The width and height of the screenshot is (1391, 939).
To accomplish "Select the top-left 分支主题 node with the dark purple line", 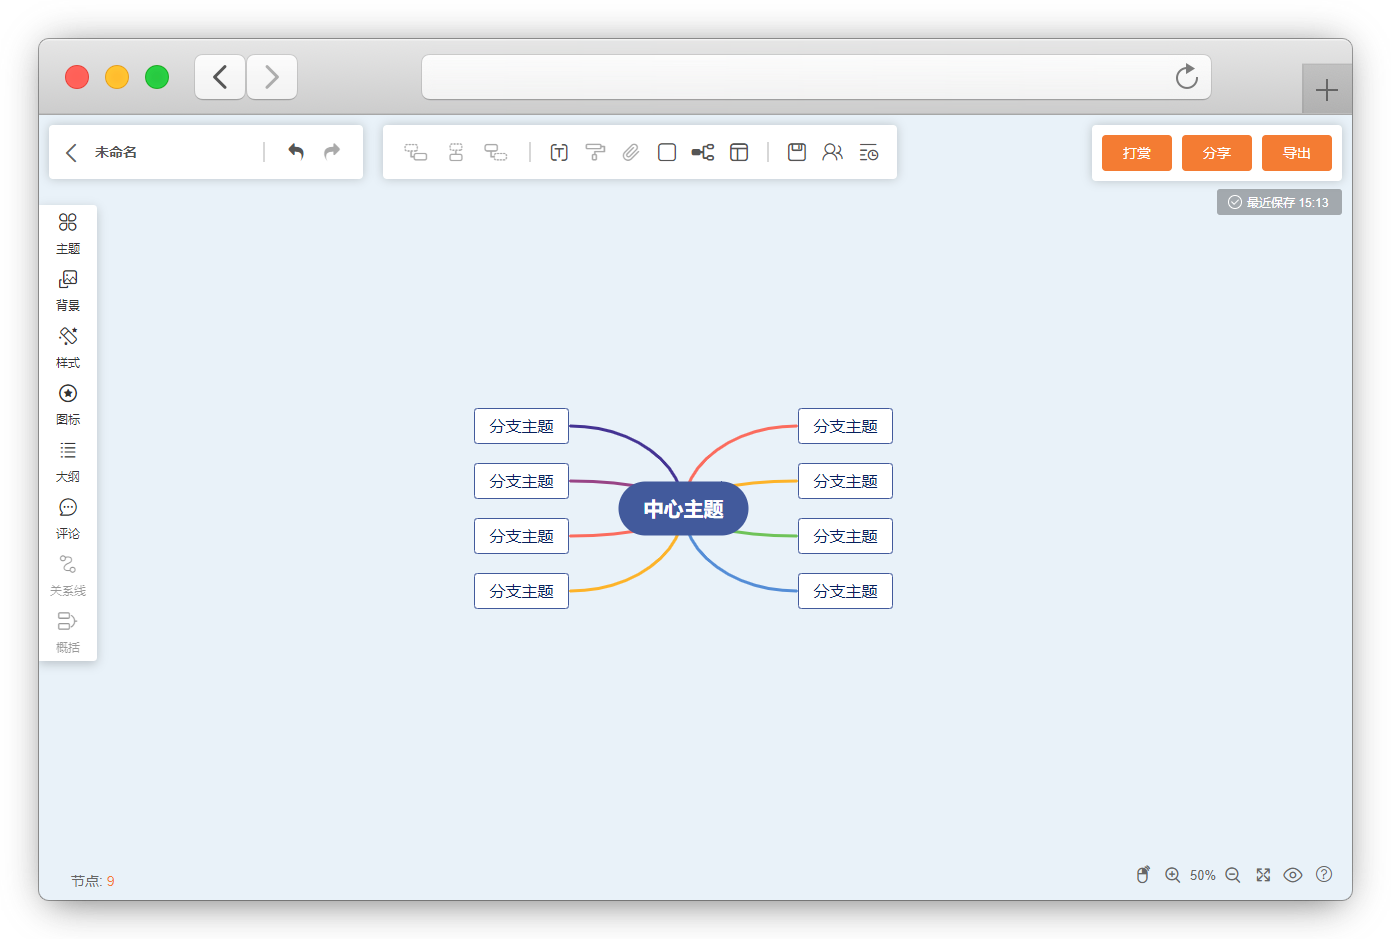I will [x=521, y=426].
